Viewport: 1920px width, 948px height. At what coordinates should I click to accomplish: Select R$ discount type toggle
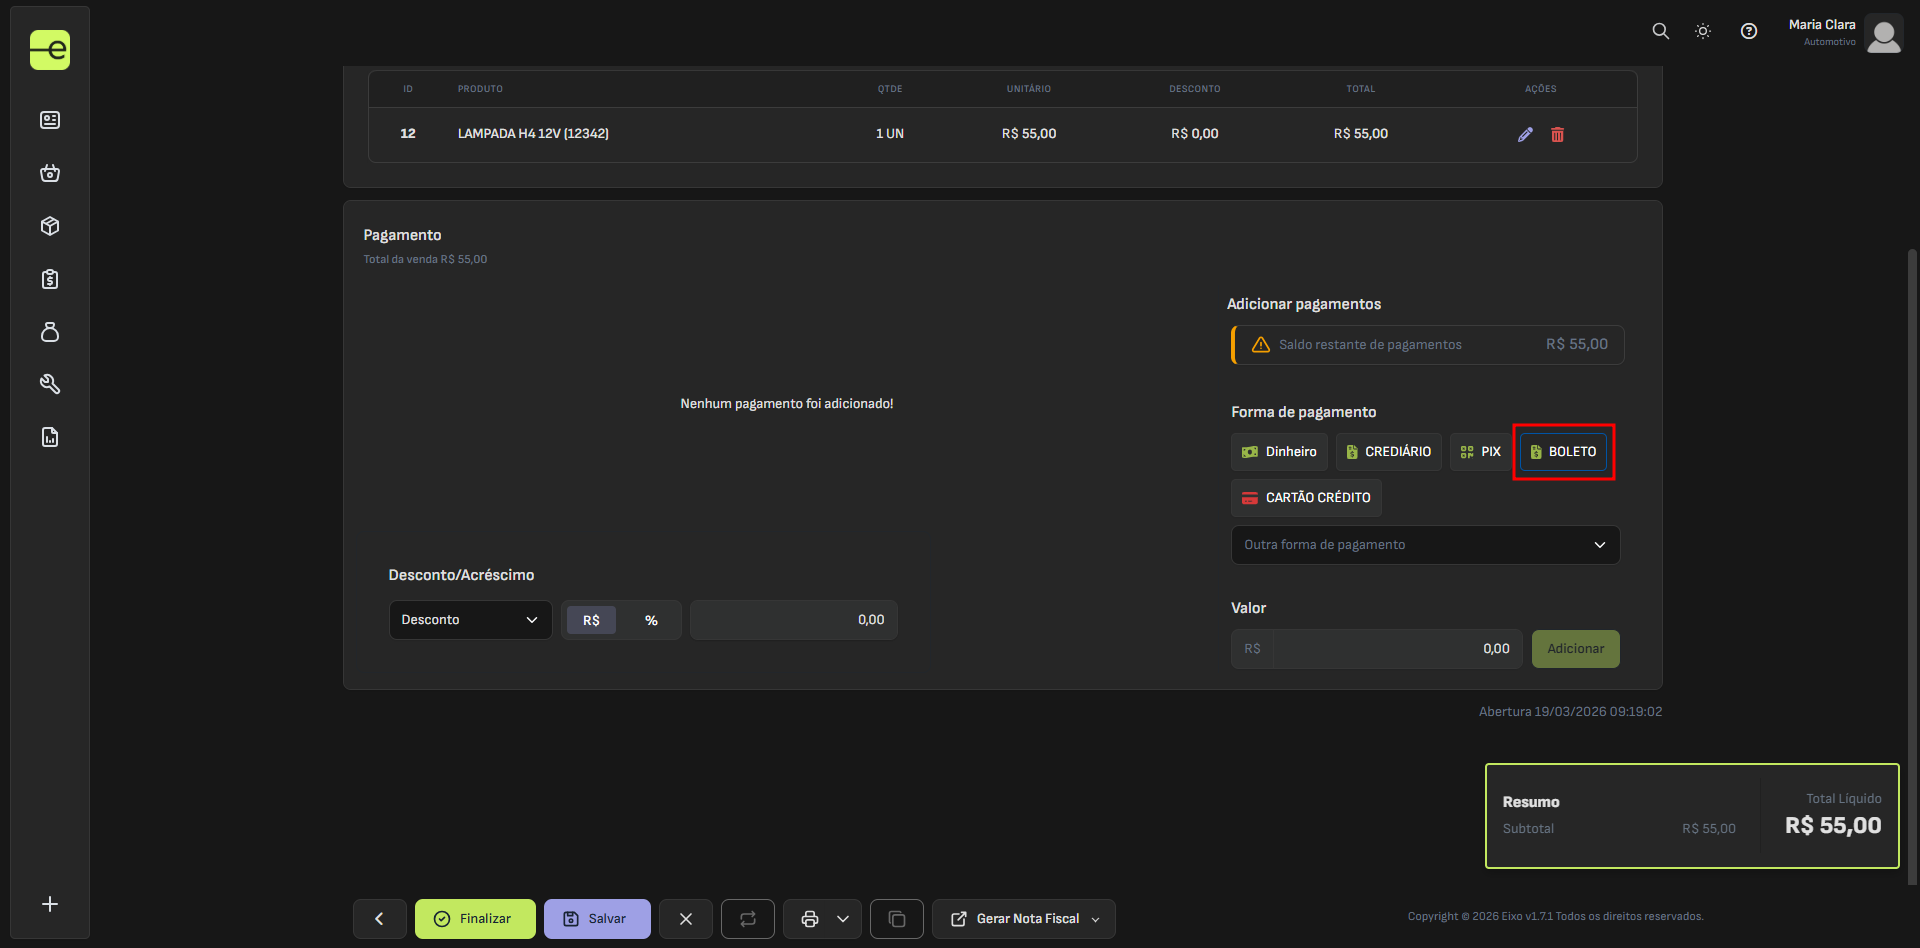pyautogui.click(x=591, y=620)
